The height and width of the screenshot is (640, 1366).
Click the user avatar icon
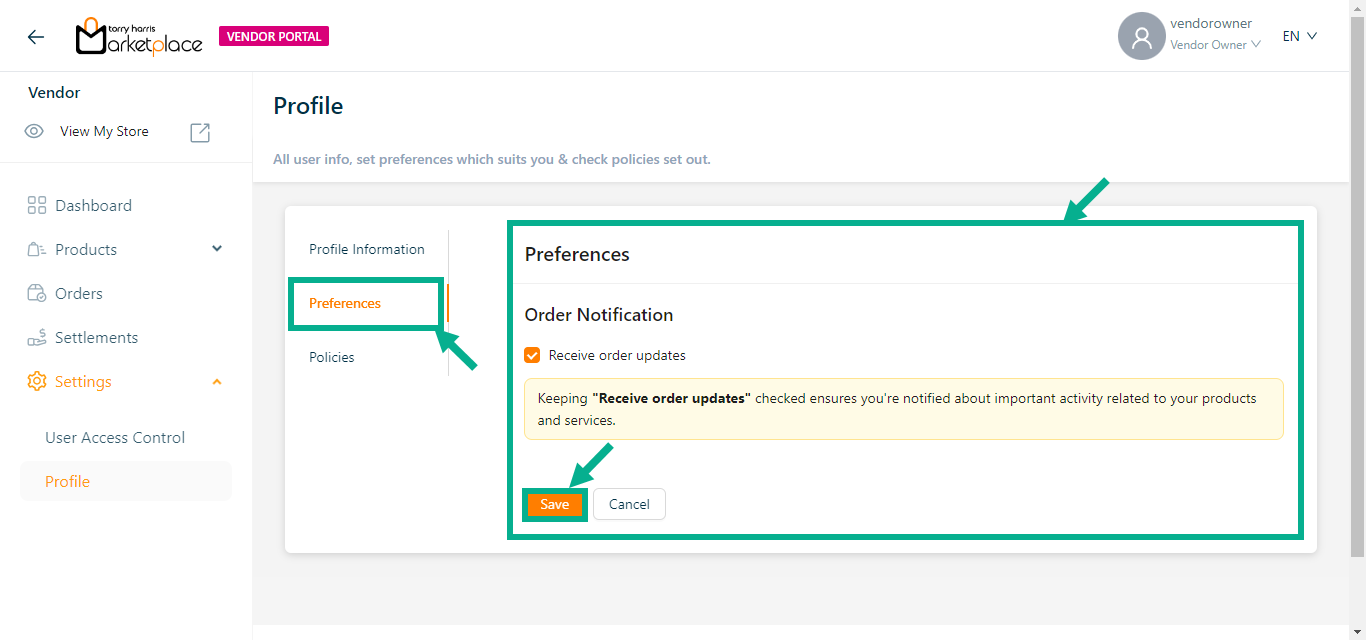(1141, 37)
